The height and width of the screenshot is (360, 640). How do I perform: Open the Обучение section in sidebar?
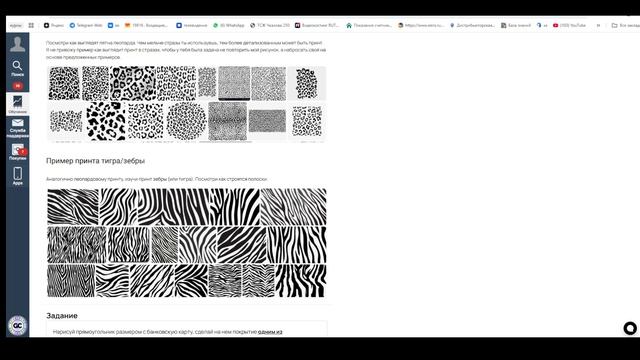(x=17, y=104)
